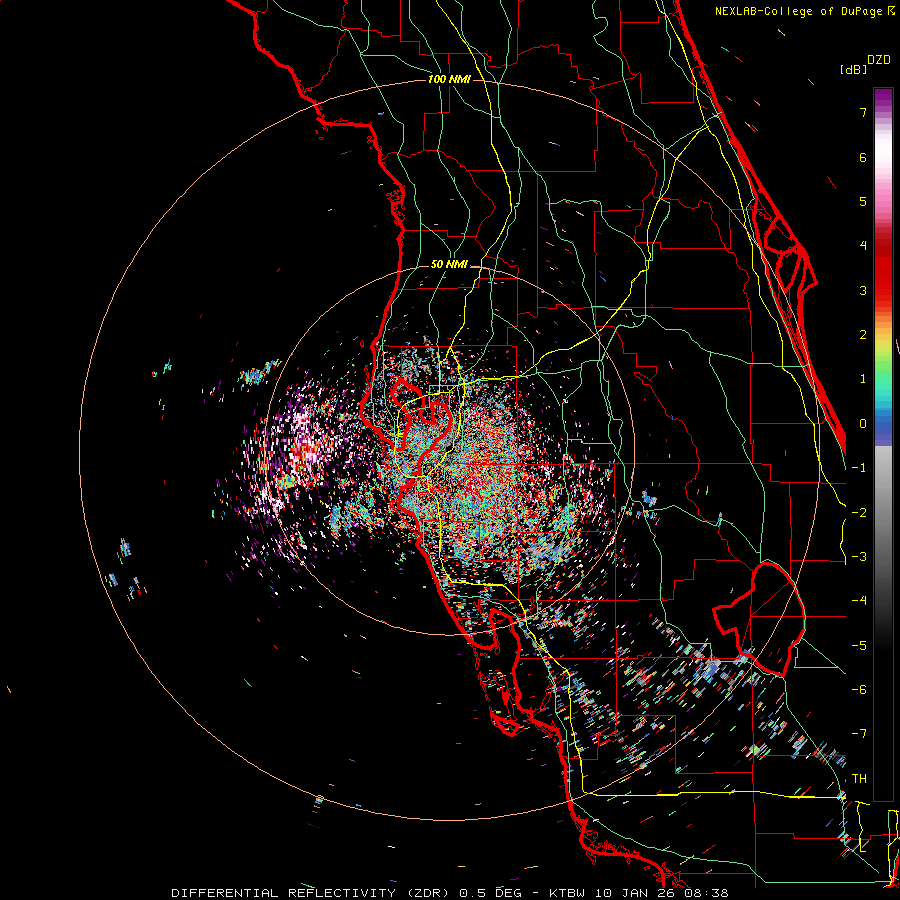Click the "100 NMI" range ring label
This screenshot has width=900, height=900.
pos(449,79)
